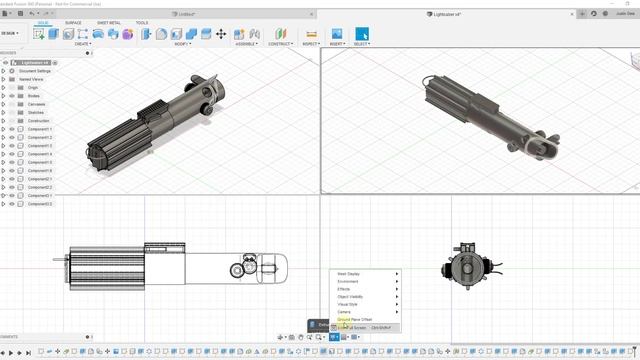
Task: Select the Shell tool icon
Action: point(176,34)
